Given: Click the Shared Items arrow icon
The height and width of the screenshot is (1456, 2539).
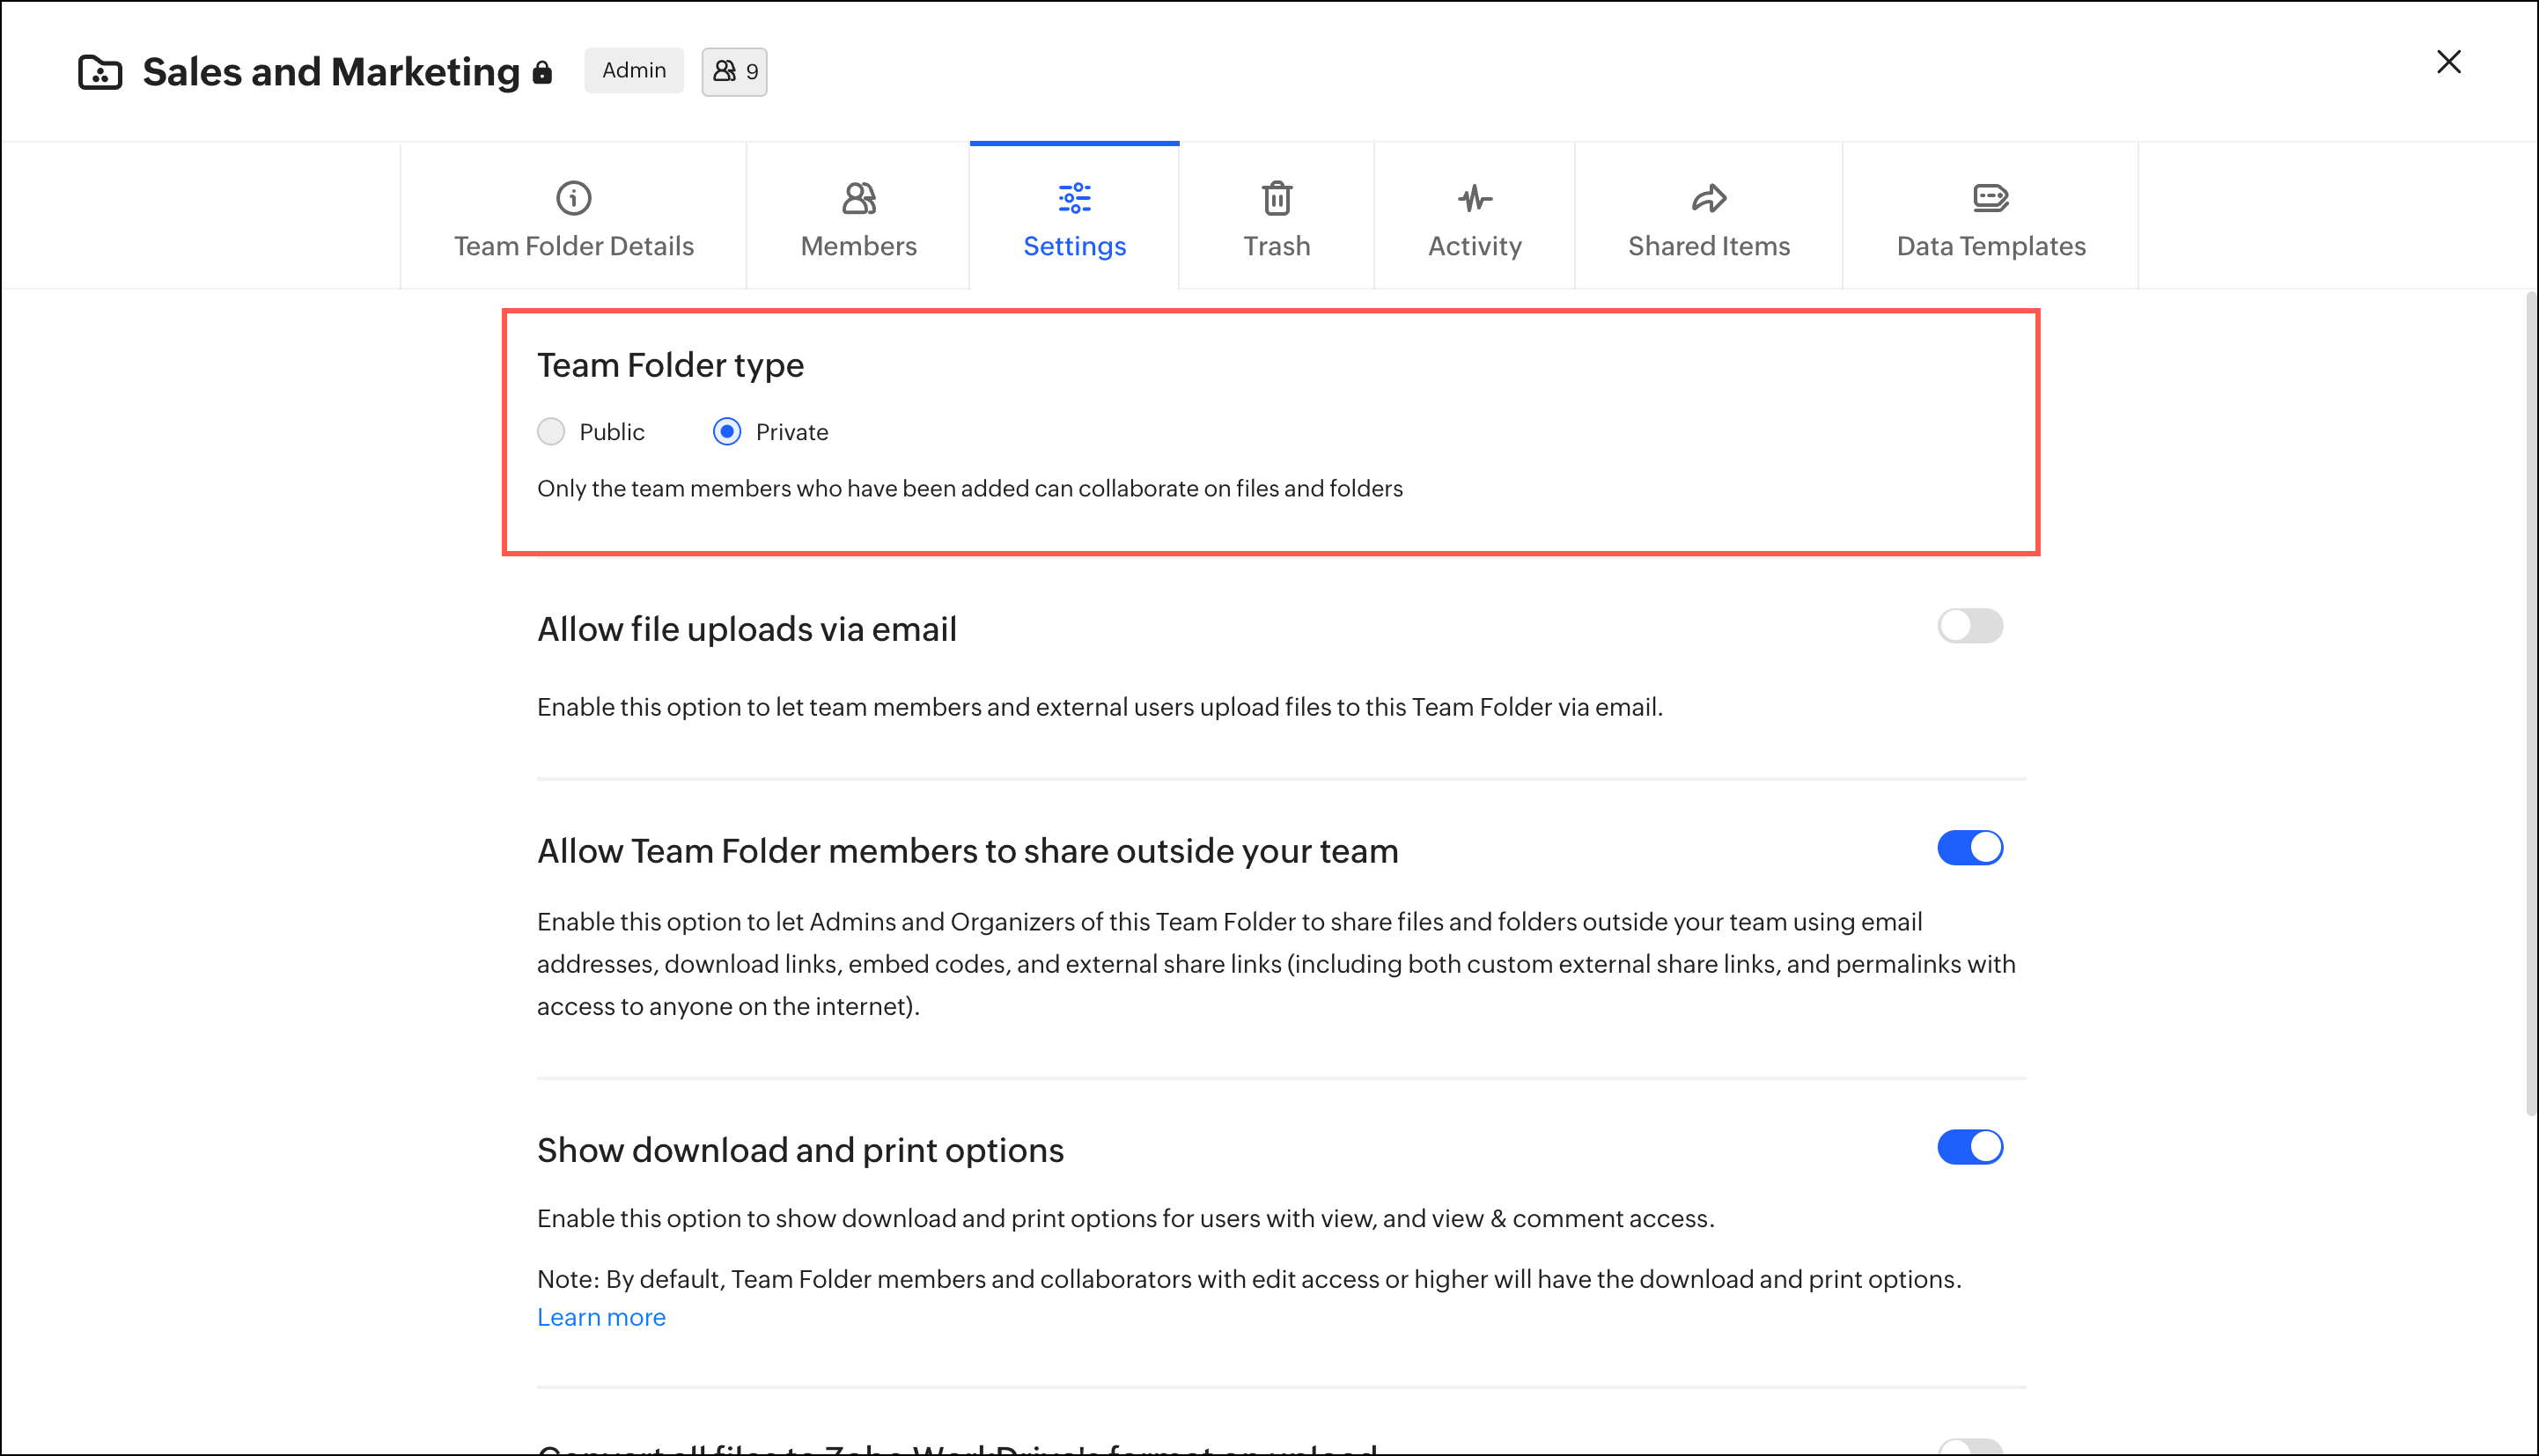Looking at the screenshot, I should [x=1708, y=198].
